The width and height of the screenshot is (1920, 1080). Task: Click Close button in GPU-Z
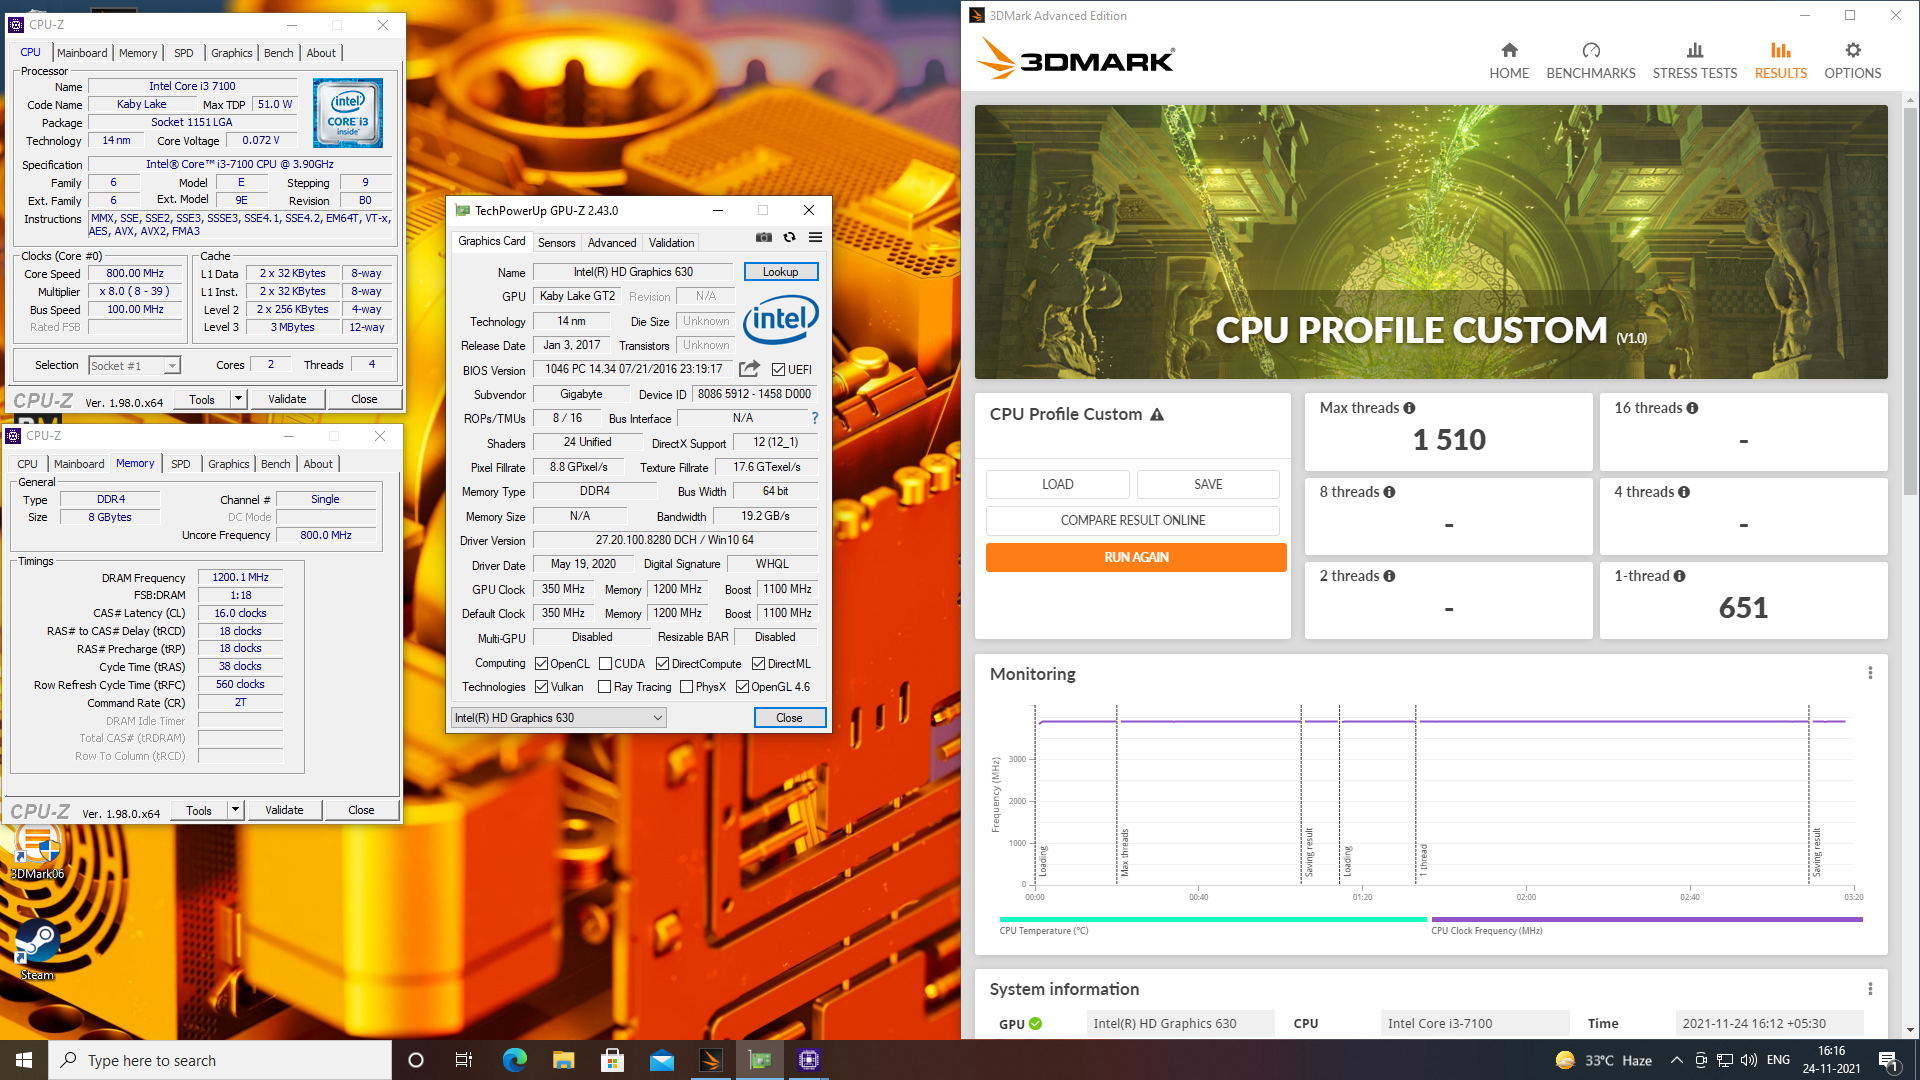click(x=789, y=718)
